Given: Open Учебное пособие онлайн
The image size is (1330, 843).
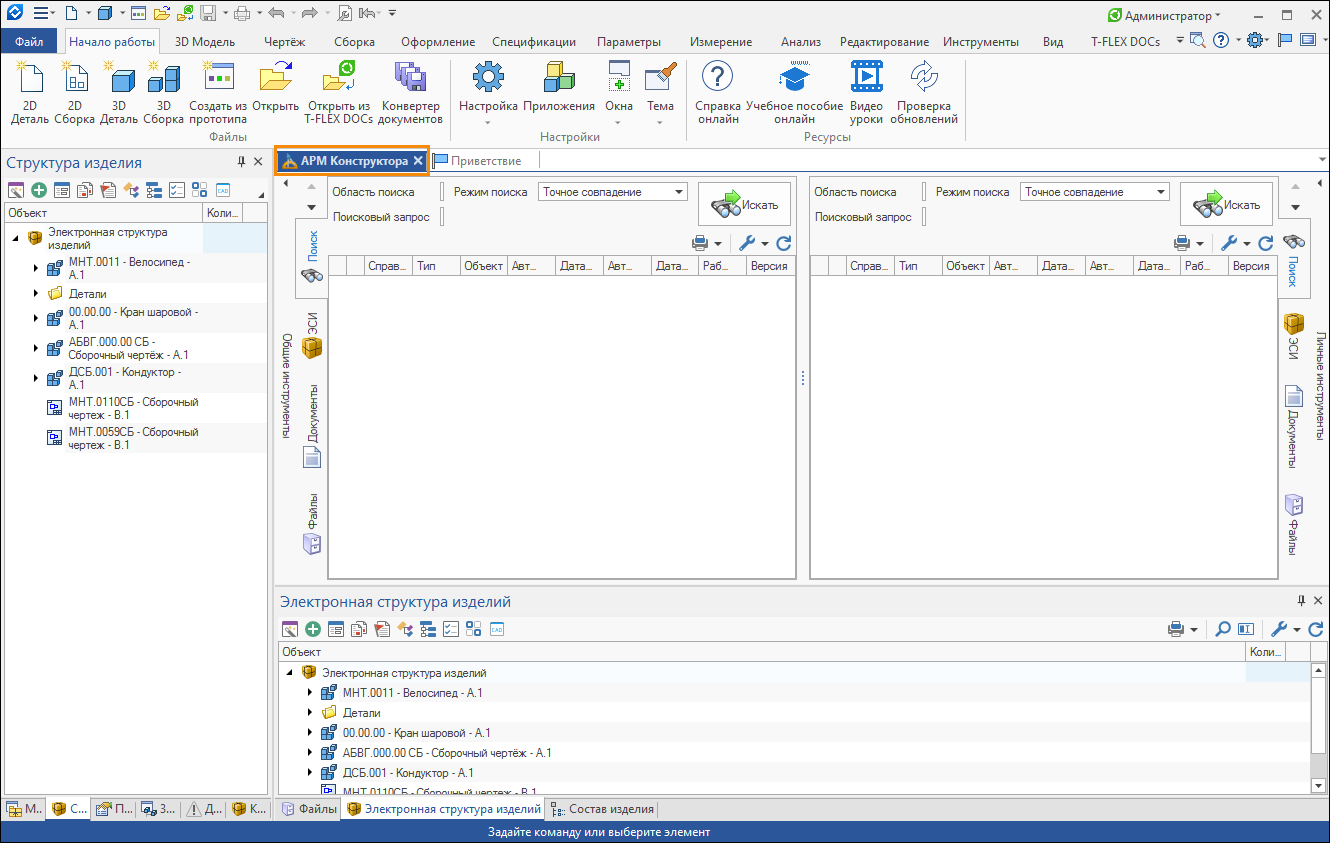Looking at the screenshot, I should click(x=794, y=92).
